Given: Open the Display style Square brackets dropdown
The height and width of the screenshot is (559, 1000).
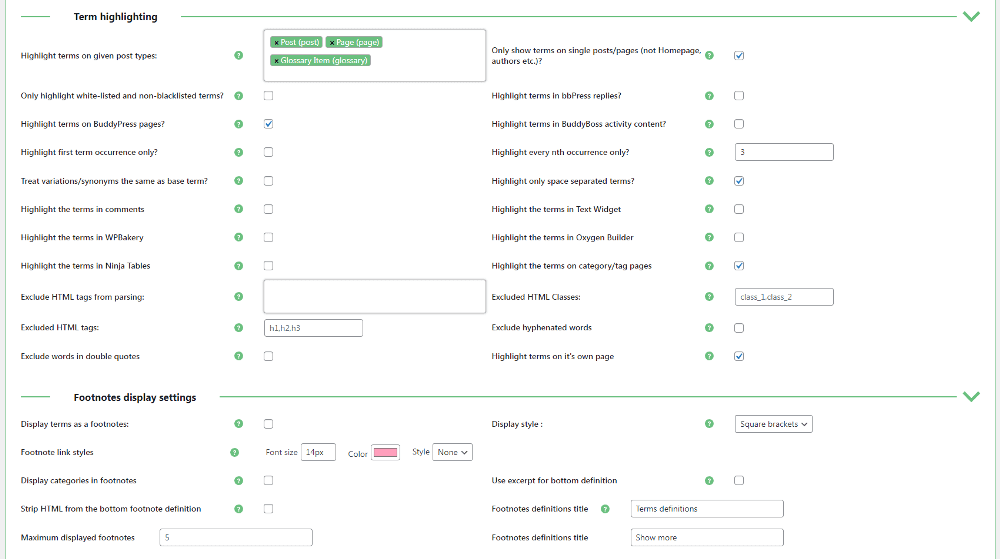Looking at the screenshot, I should point(773,424).
